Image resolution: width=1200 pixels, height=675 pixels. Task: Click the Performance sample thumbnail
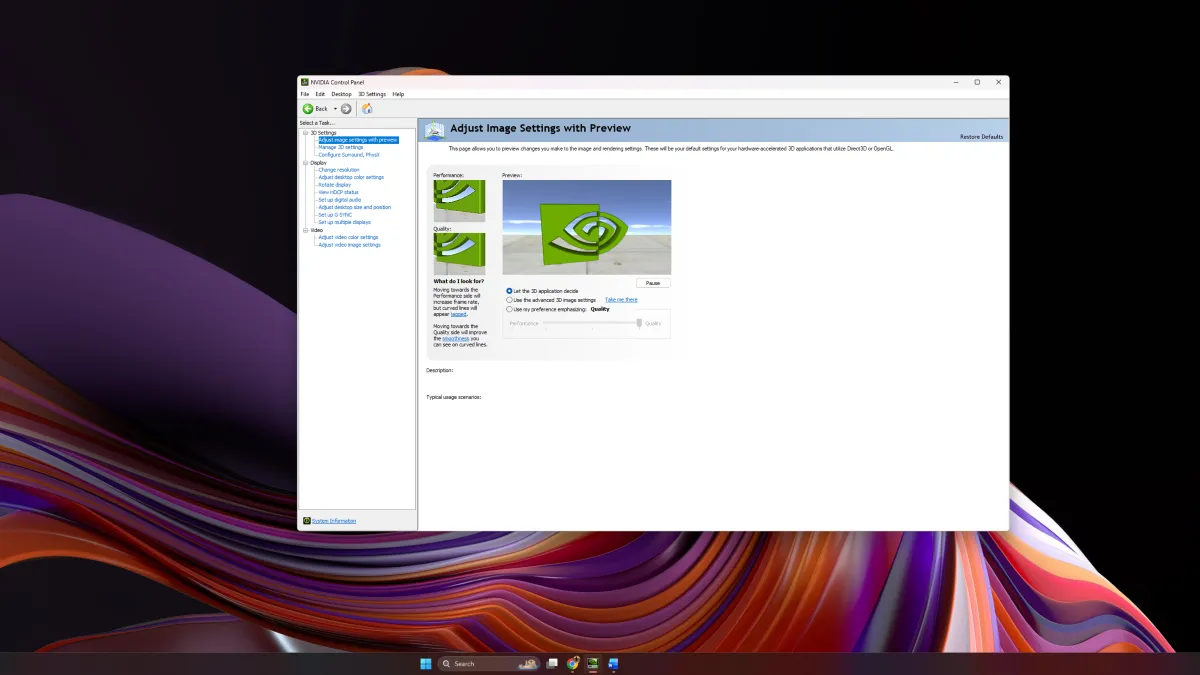click(x=459, y=201)
